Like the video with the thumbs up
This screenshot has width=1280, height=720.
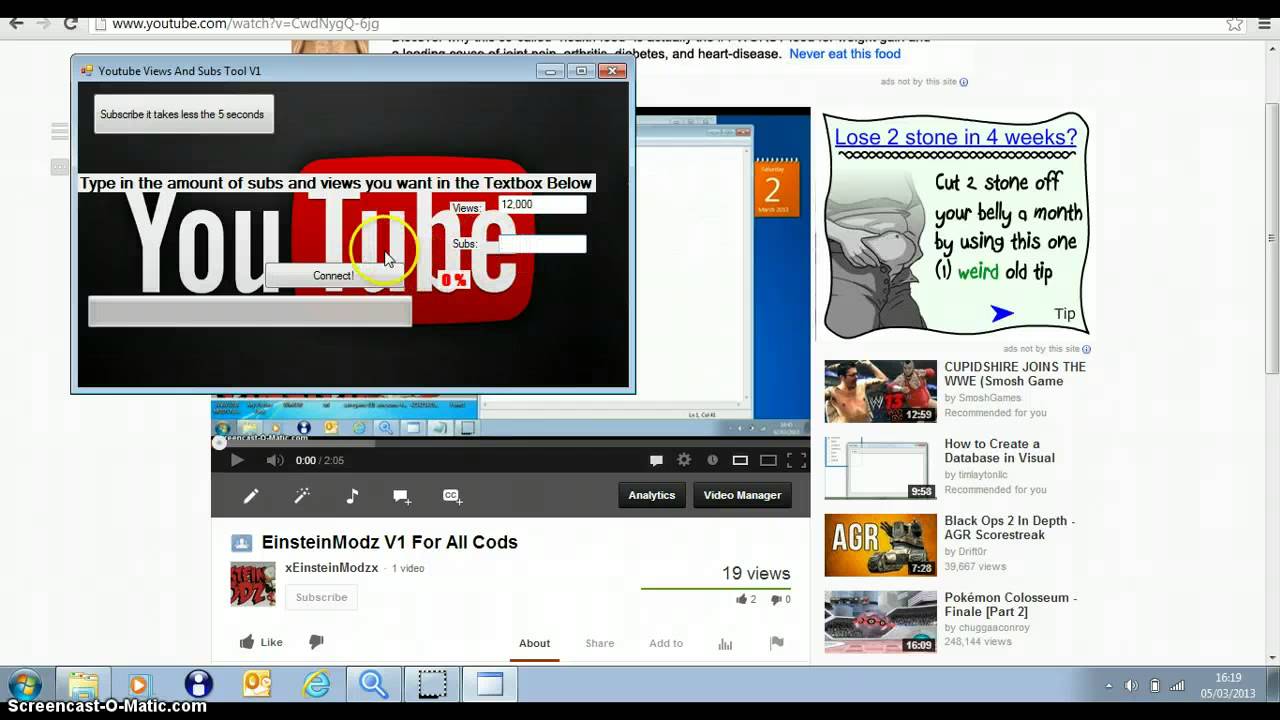coord(261,642)
